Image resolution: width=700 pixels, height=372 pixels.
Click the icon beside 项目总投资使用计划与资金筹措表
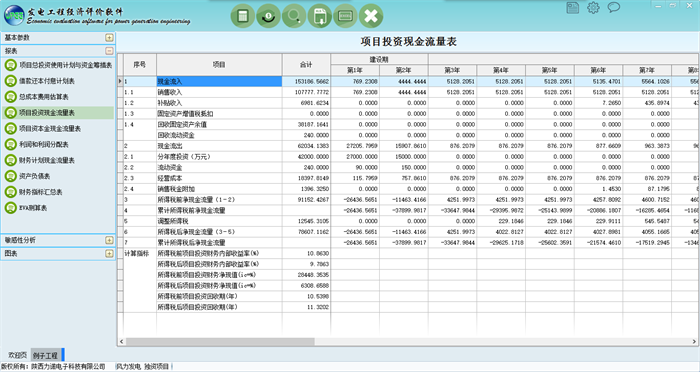(10, 65)
